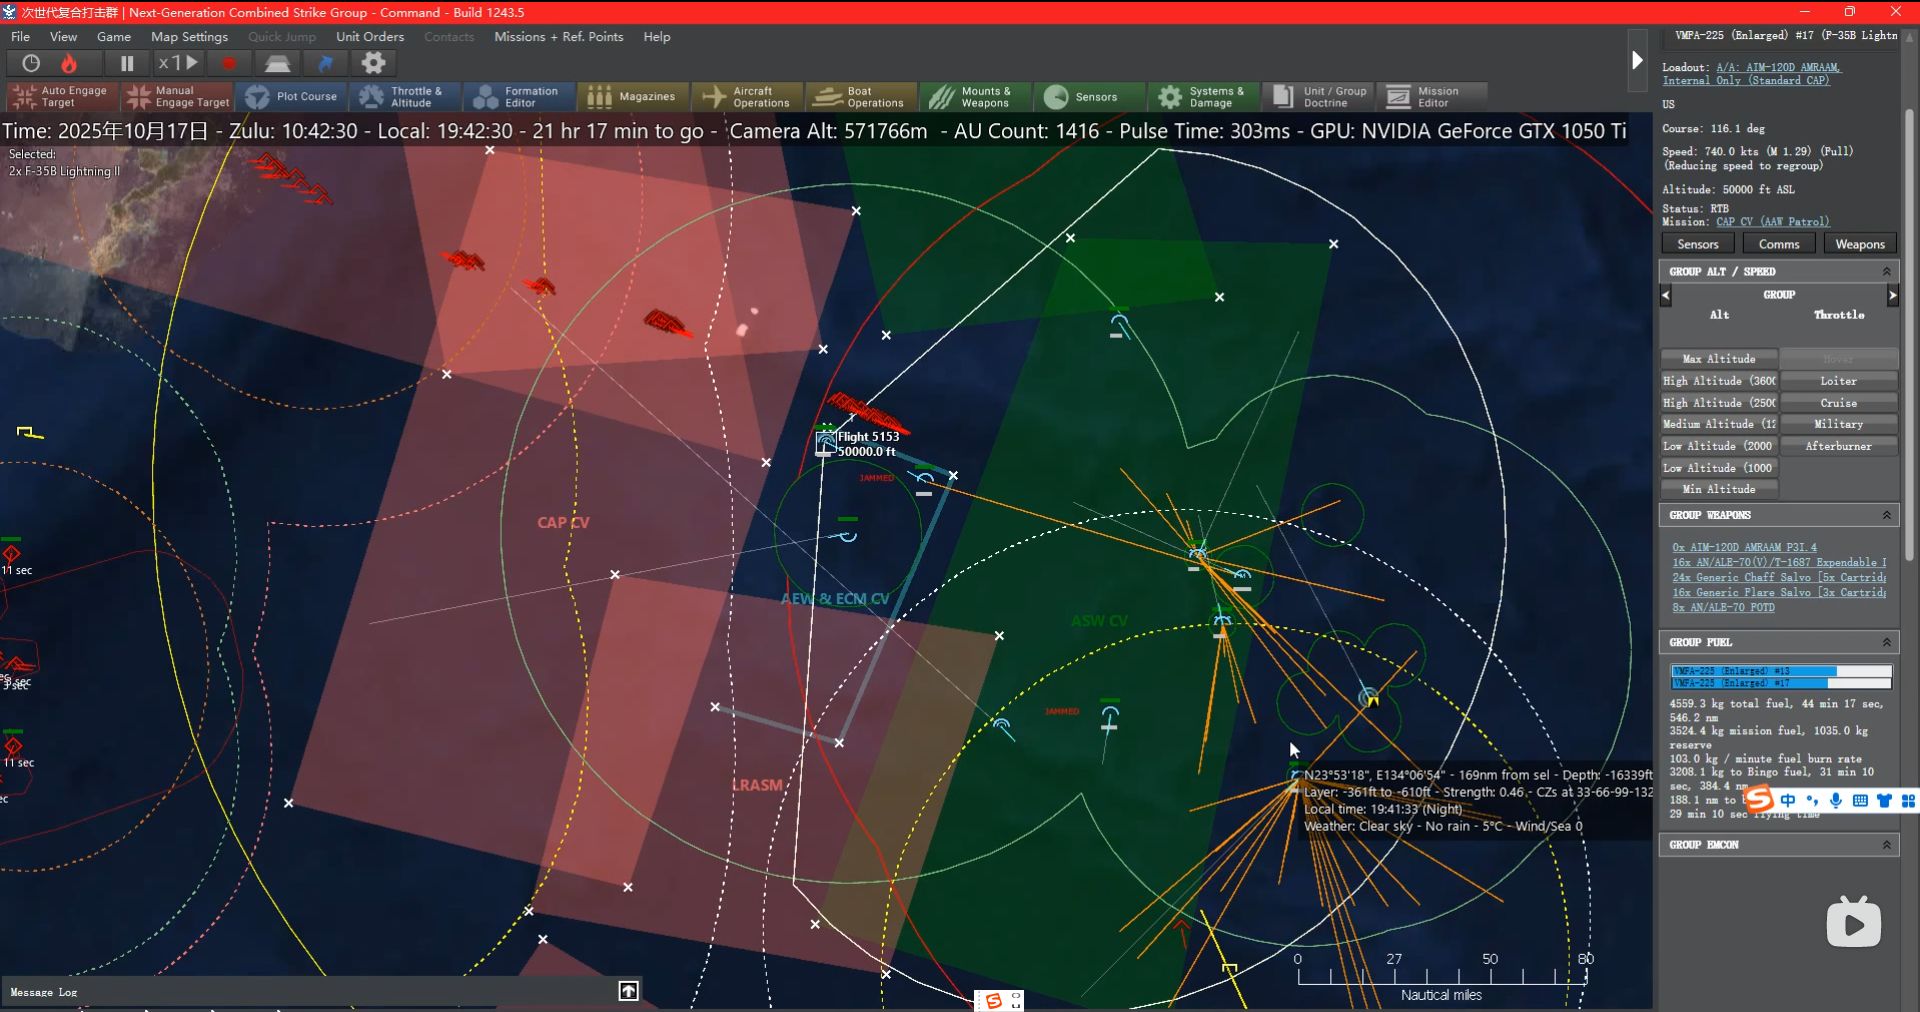Click Sogou IME soft keyboard icon
This screenshot has height=1012, width=1920.
coord(1860,800)
